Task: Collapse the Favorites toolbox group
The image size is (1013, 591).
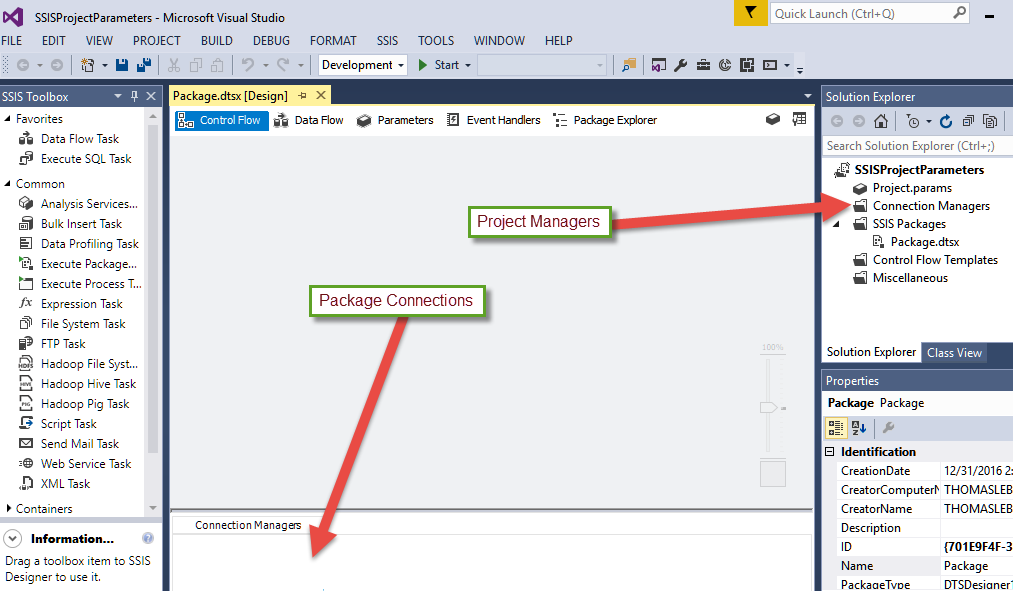Action: (8, 118)
